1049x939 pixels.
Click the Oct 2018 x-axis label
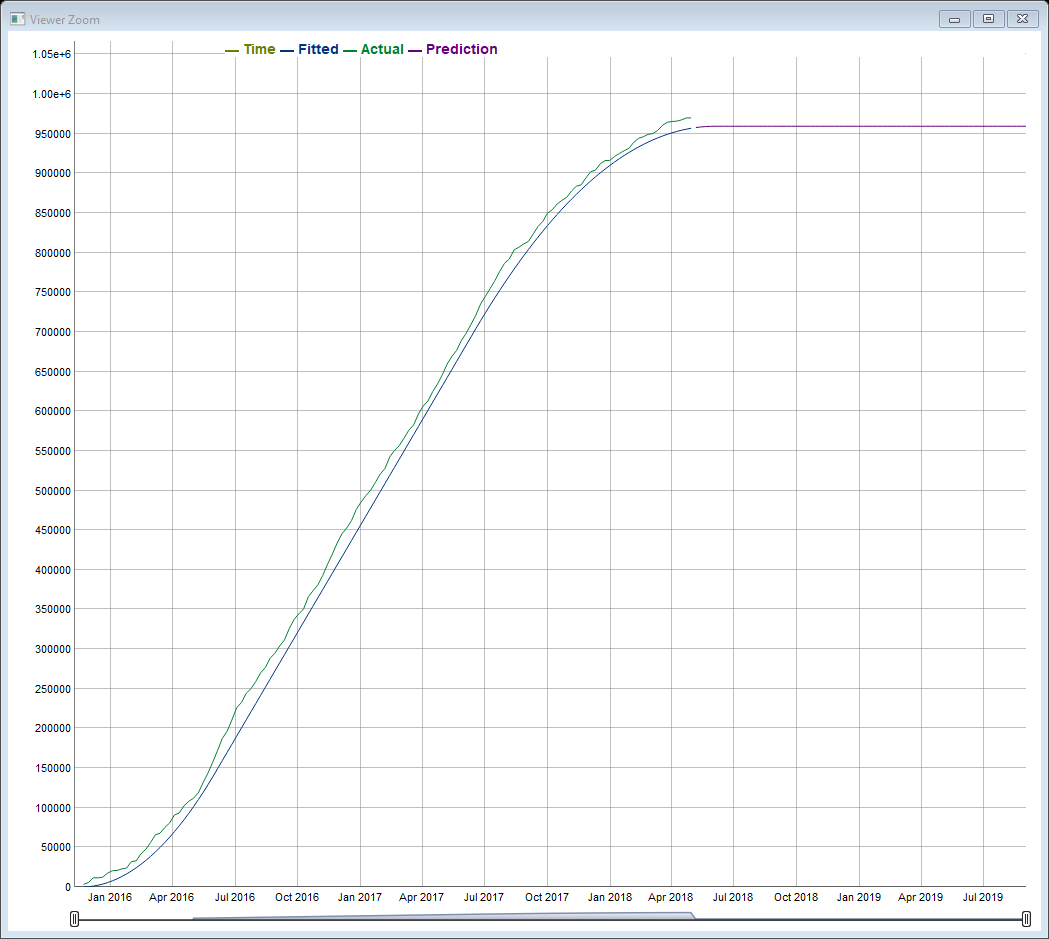click(x=796, y=898)
